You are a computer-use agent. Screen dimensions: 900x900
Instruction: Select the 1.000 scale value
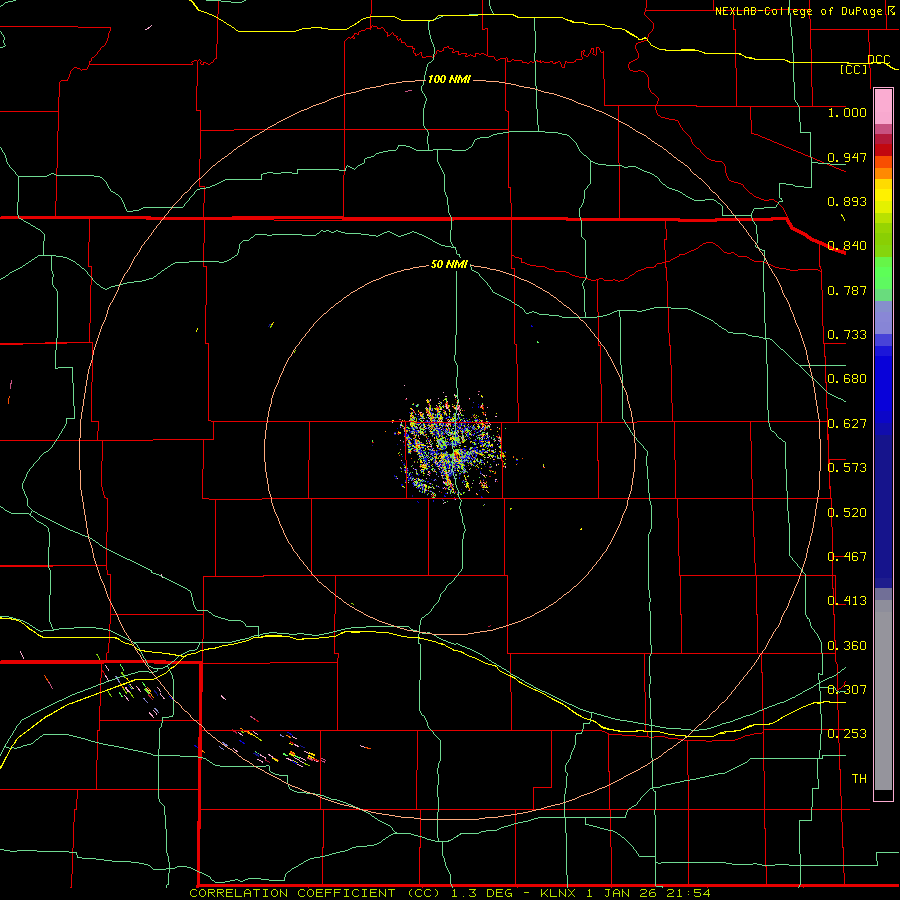point(847,112)
